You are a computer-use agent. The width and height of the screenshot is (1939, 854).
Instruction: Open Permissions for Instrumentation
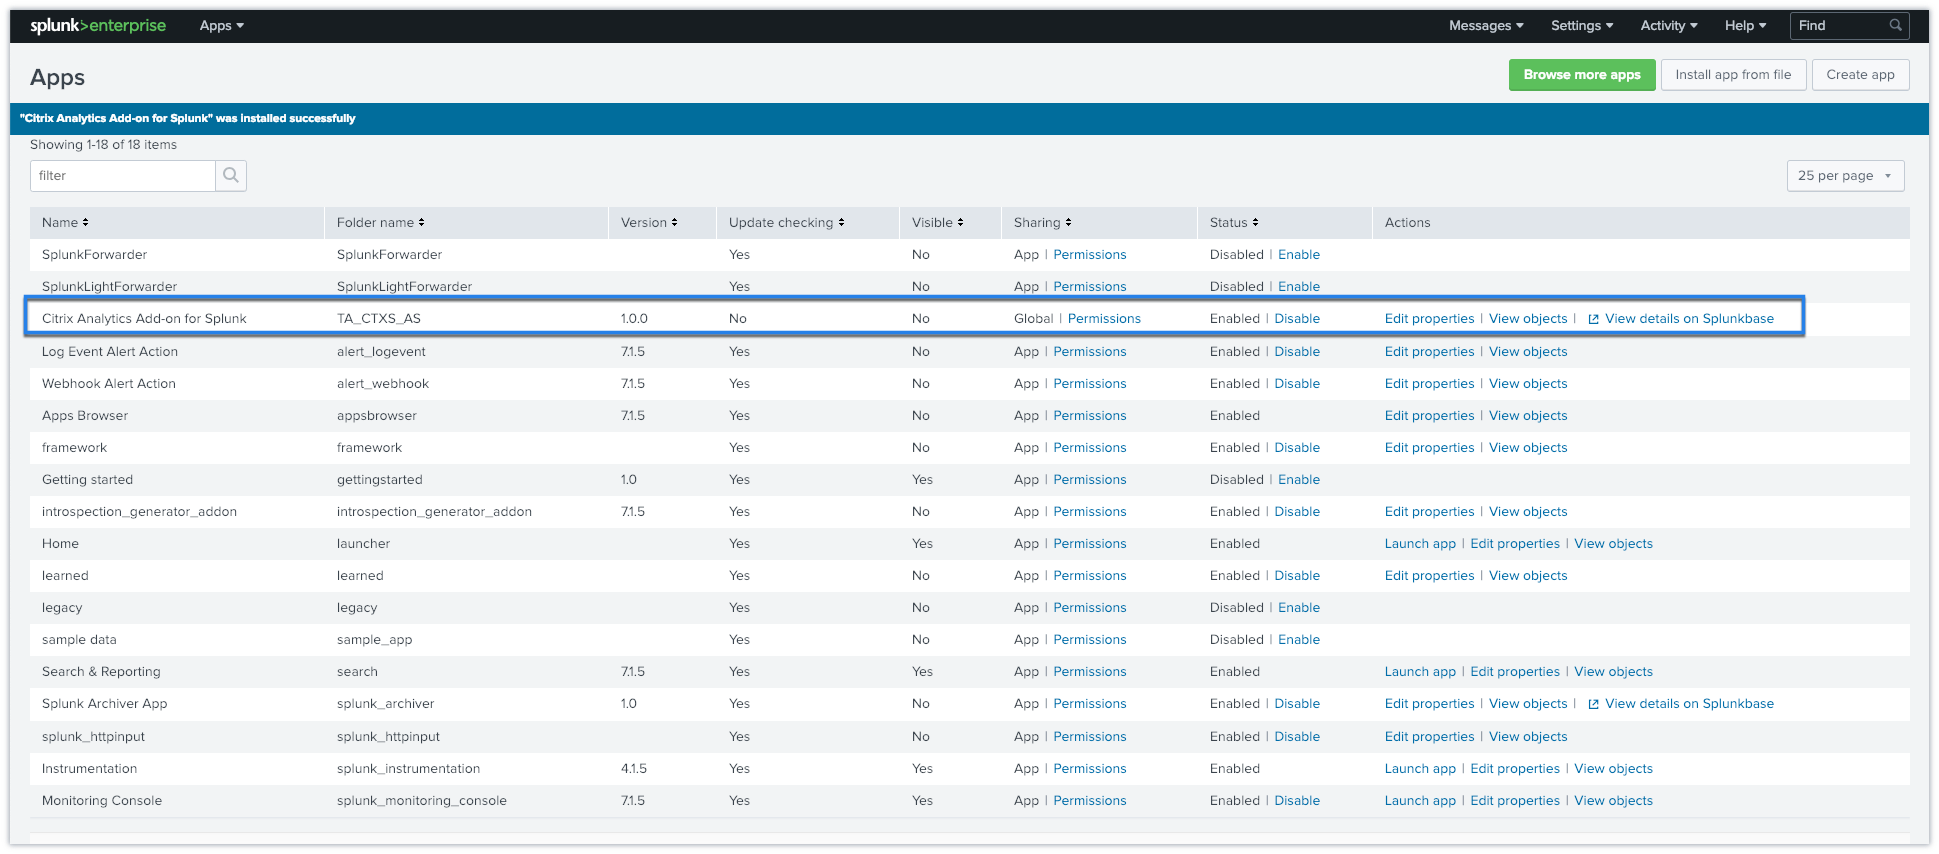(1090, 769)
